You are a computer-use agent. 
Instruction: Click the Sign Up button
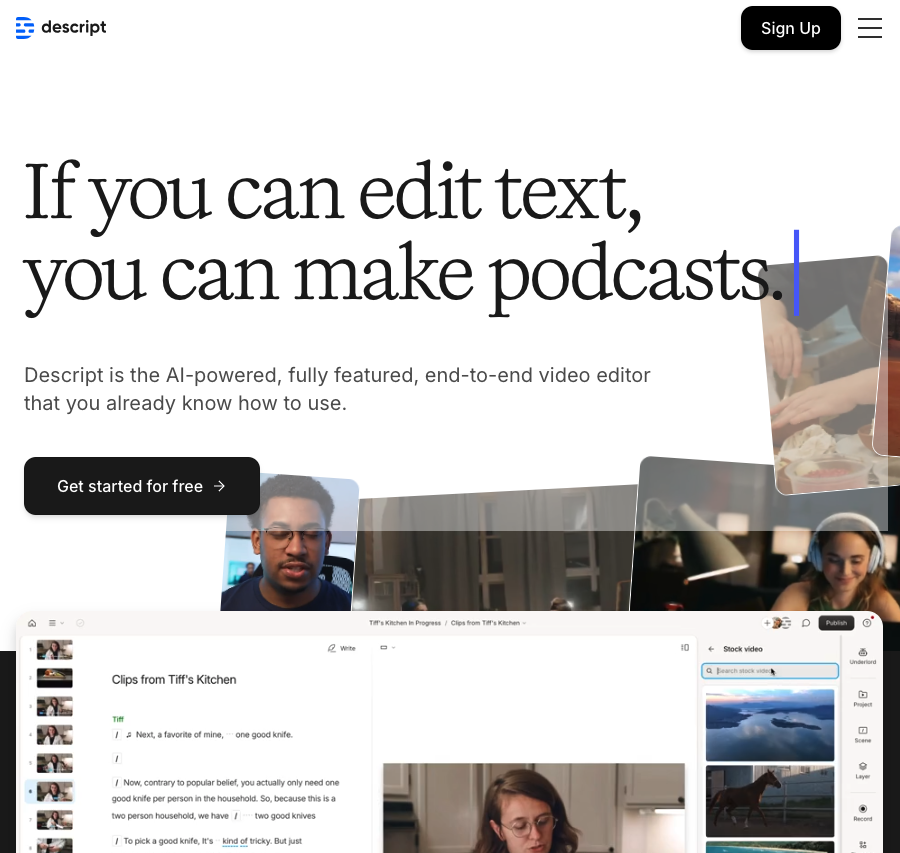(x=790, y=28)
